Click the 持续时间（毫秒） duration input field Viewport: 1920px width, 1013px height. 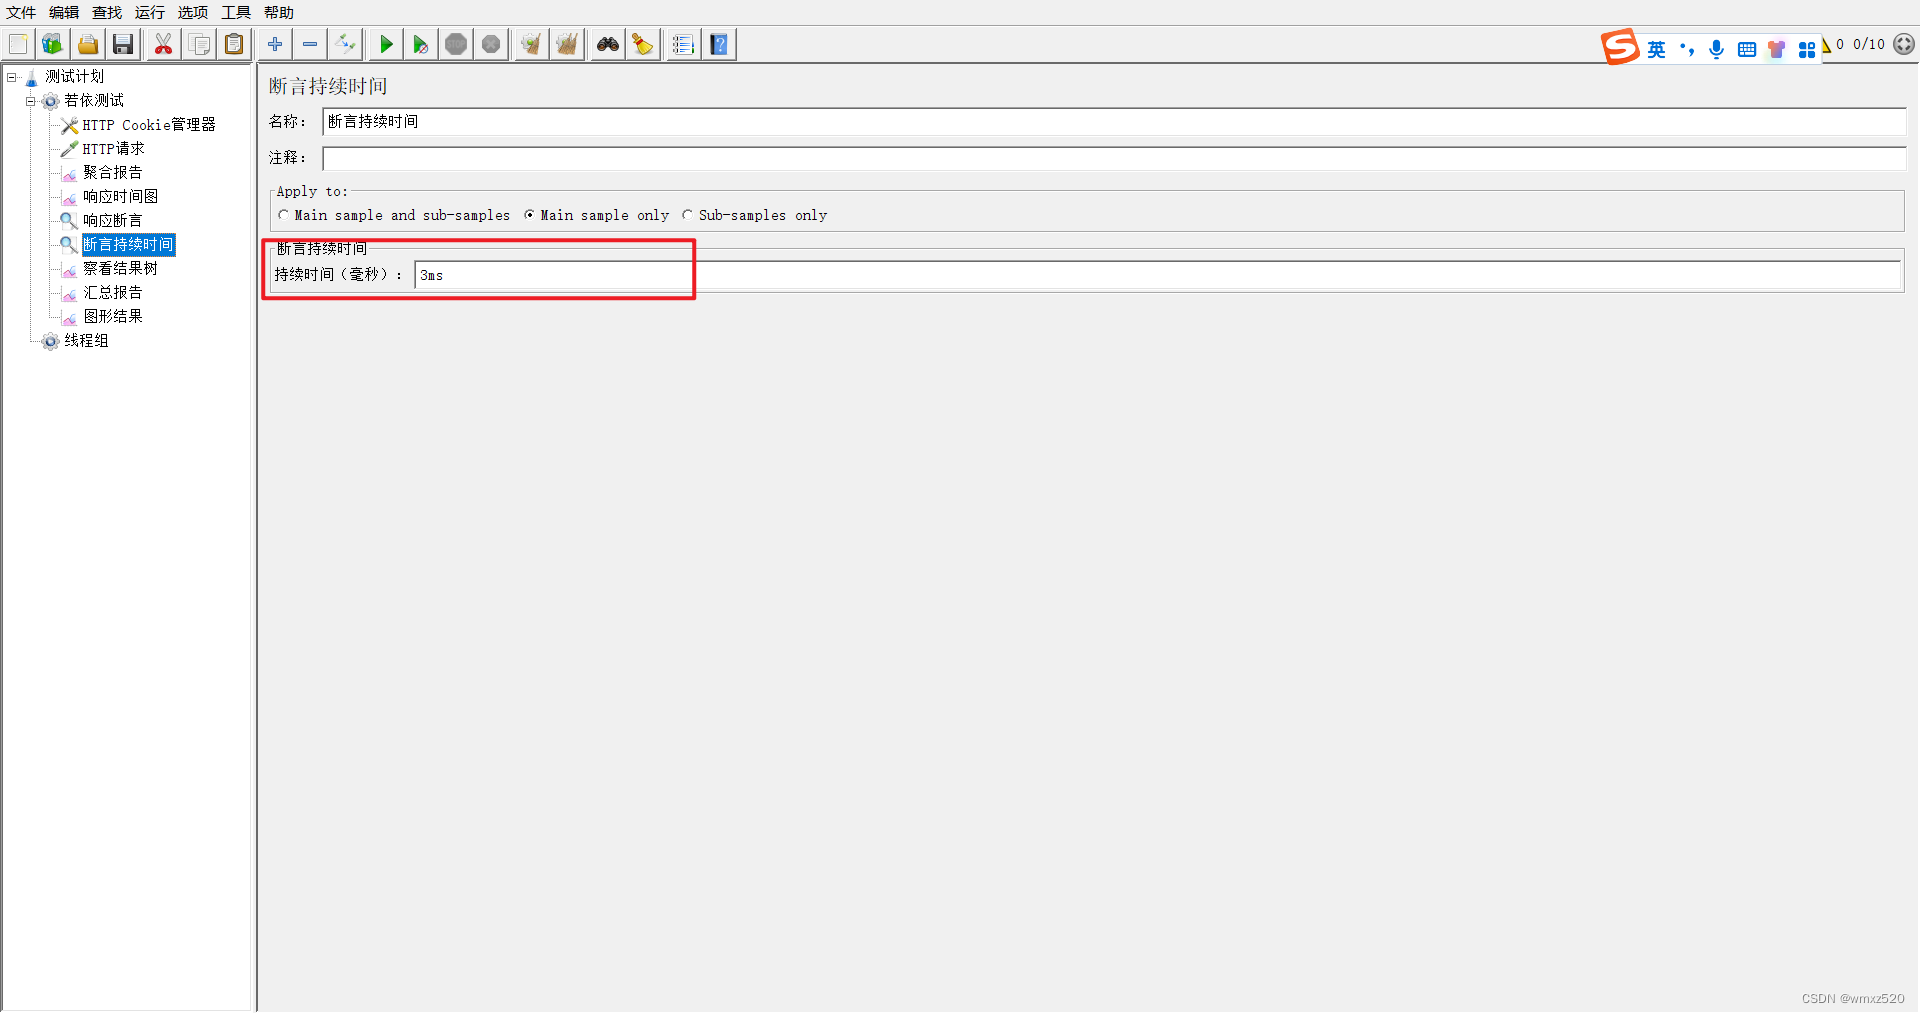1157,275
